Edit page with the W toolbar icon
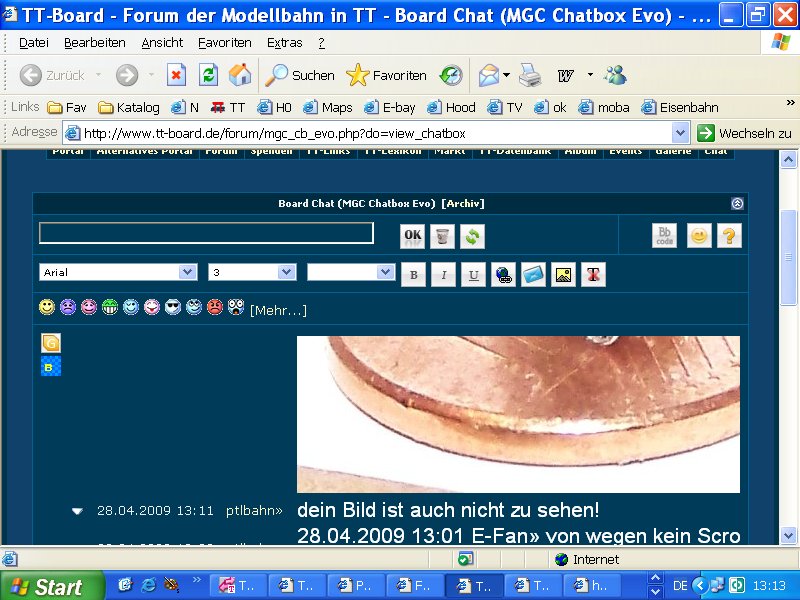 (565, 76)
